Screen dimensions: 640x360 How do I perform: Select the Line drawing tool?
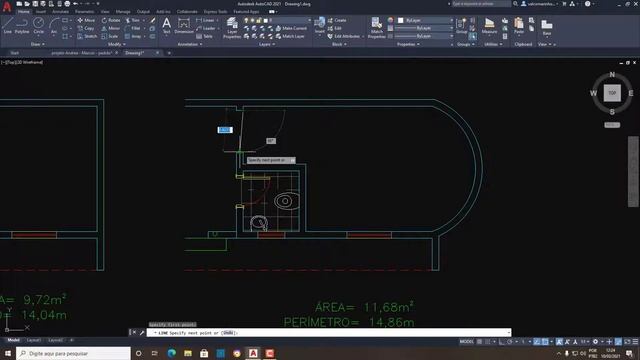click(x=8, y=26)
